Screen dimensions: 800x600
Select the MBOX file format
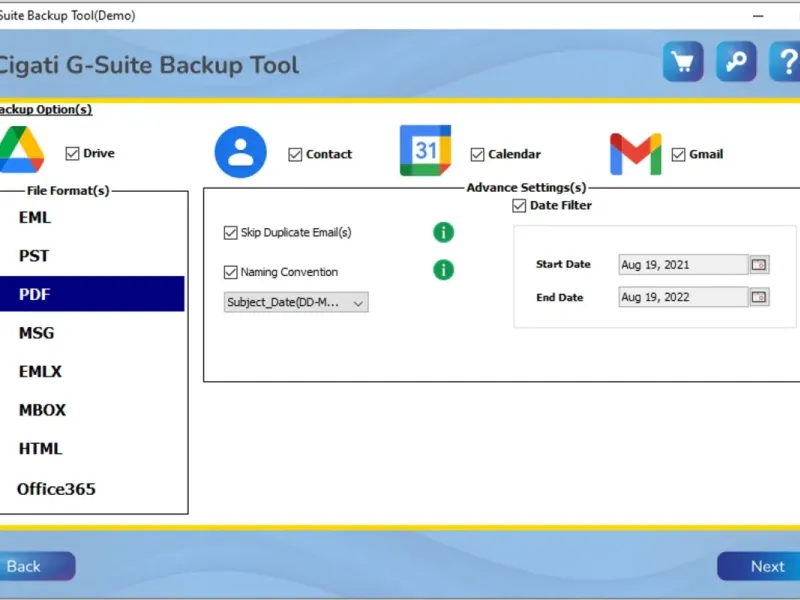pyautogui.click(x=42, y=410)
